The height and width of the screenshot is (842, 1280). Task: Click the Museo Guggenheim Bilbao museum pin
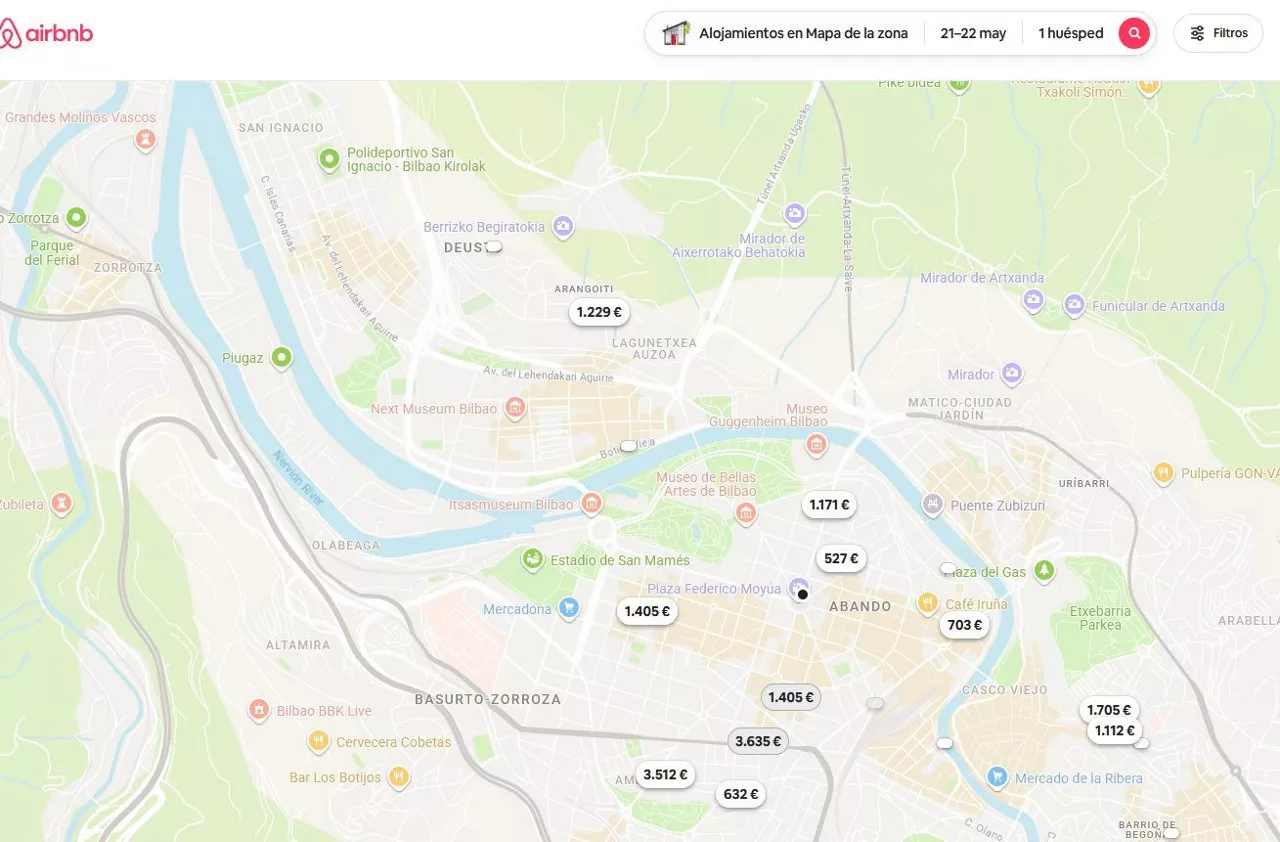tap(817, 444)
